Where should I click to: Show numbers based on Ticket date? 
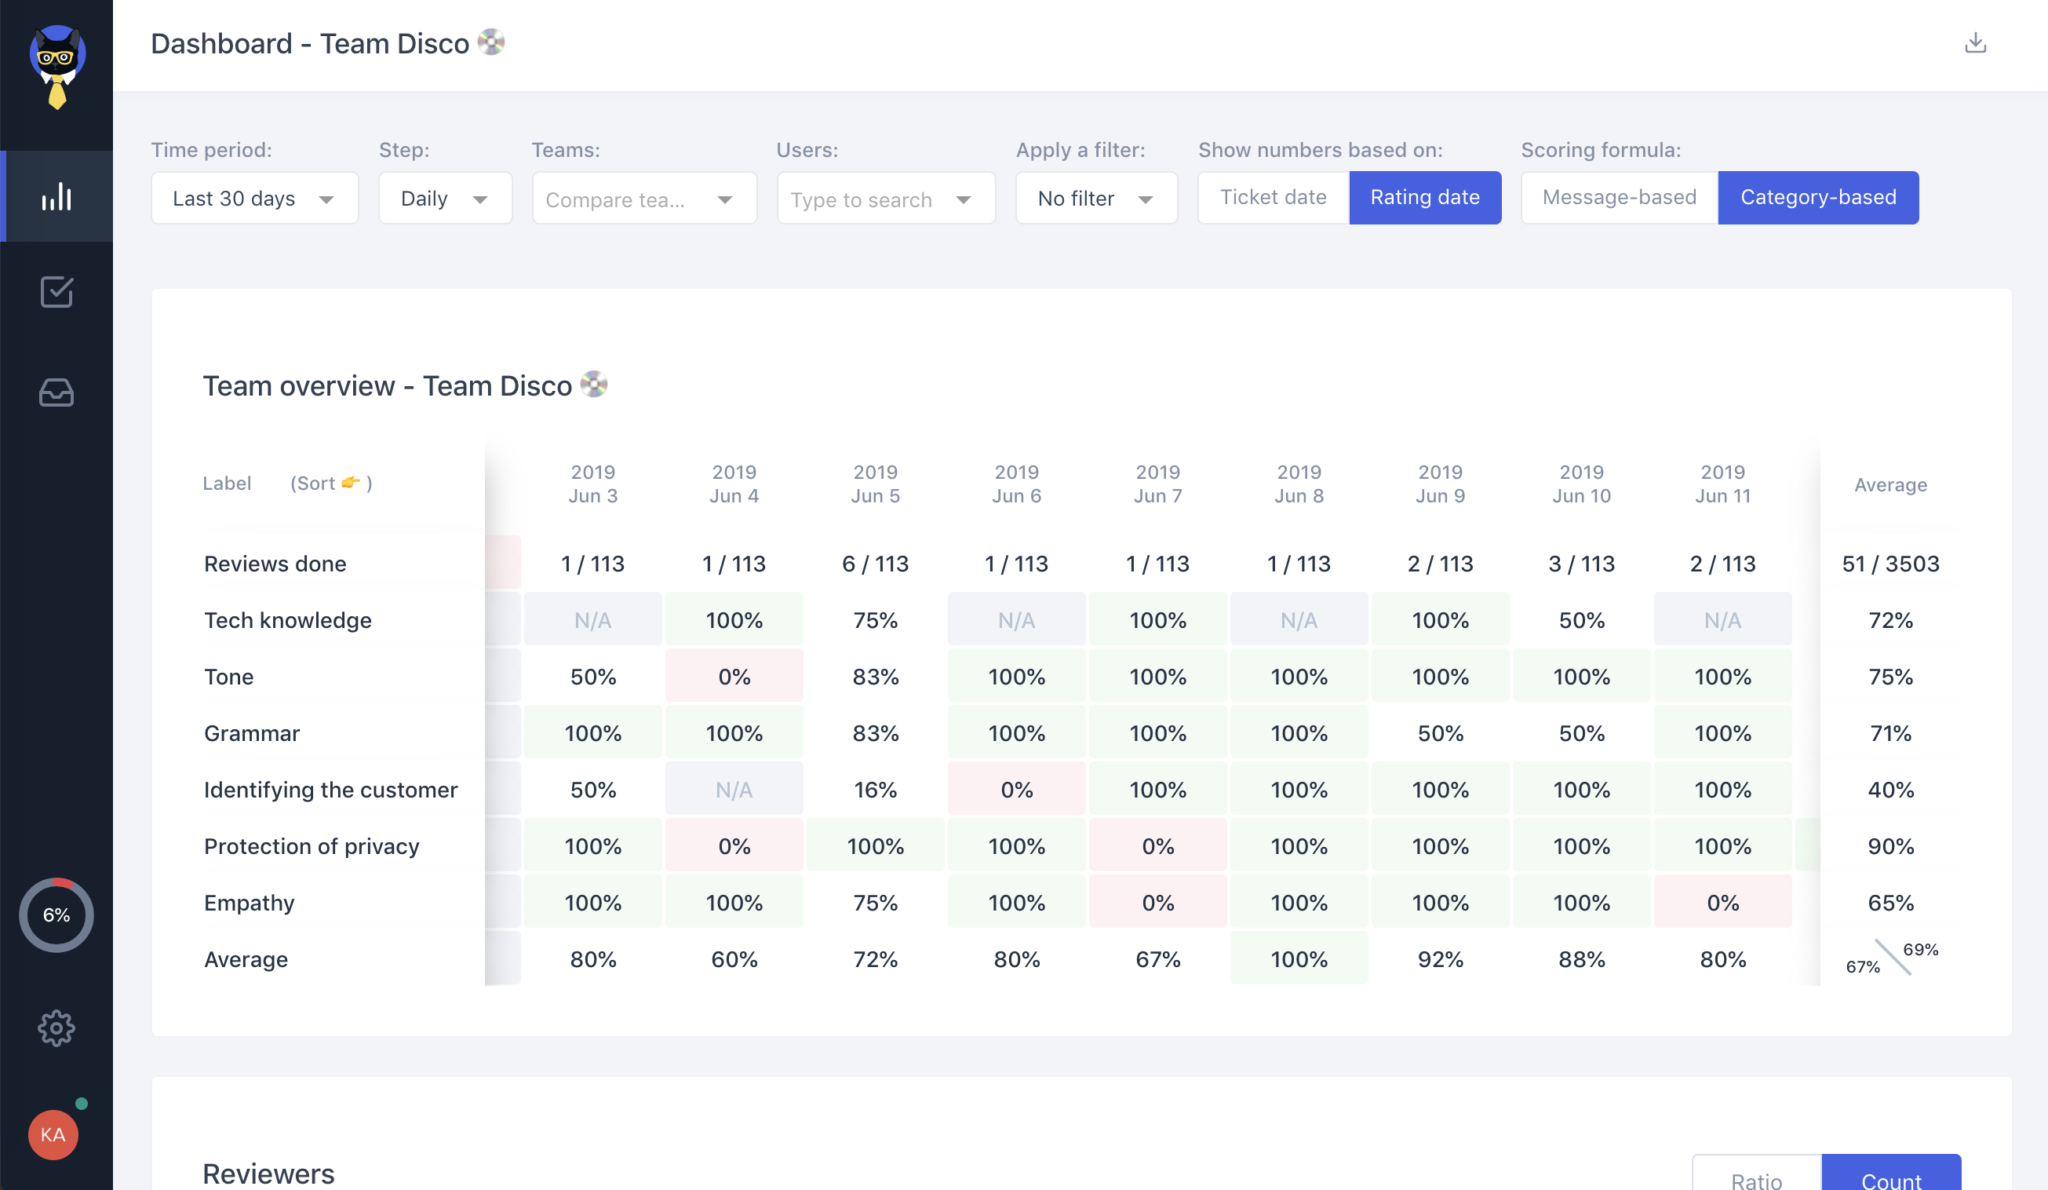click(1272, 197)
